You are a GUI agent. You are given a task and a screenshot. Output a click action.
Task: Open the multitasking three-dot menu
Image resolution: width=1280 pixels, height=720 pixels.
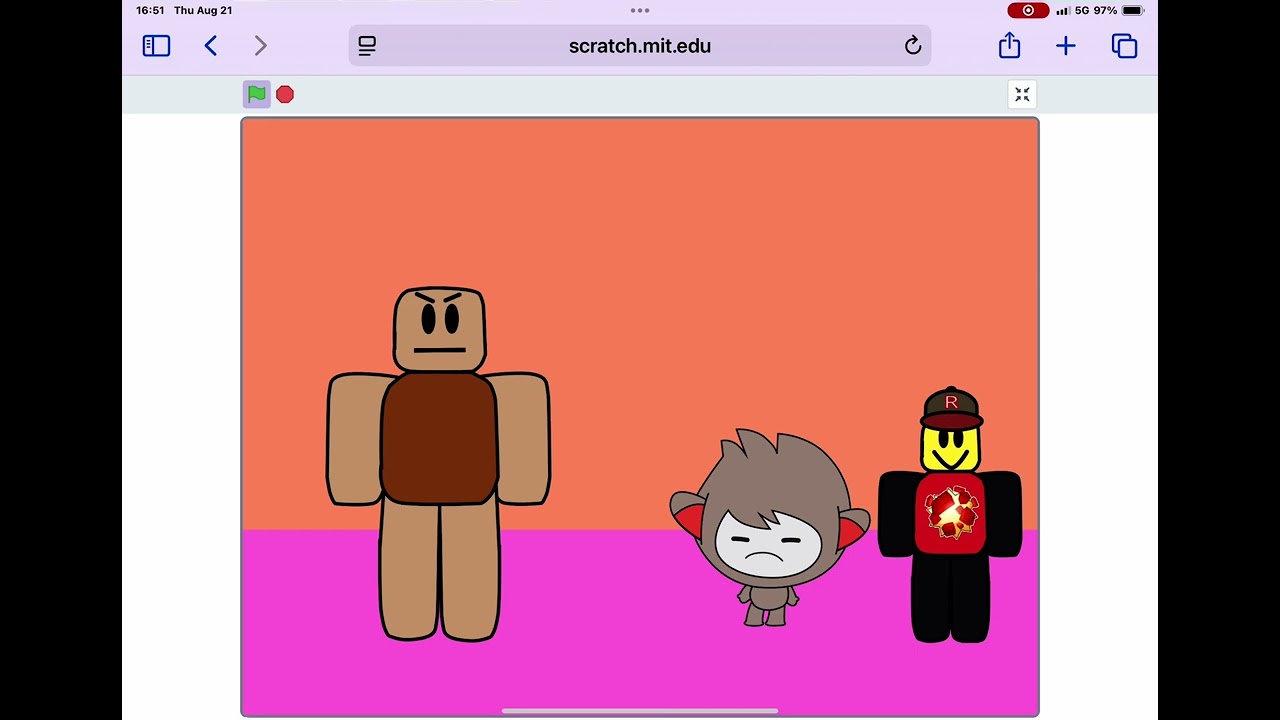pos(640,11)
